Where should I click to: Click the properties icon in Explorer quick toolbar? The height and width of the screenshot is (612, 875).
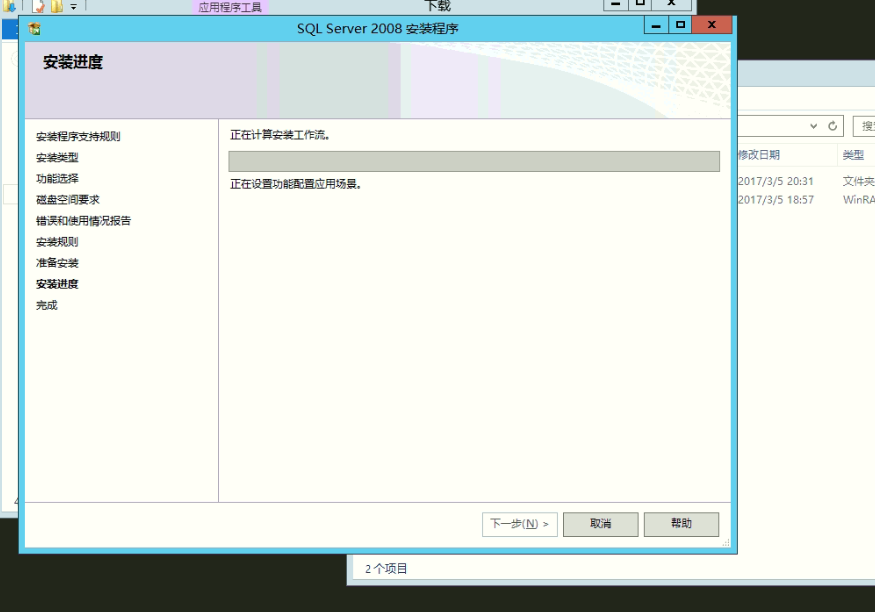39,6
